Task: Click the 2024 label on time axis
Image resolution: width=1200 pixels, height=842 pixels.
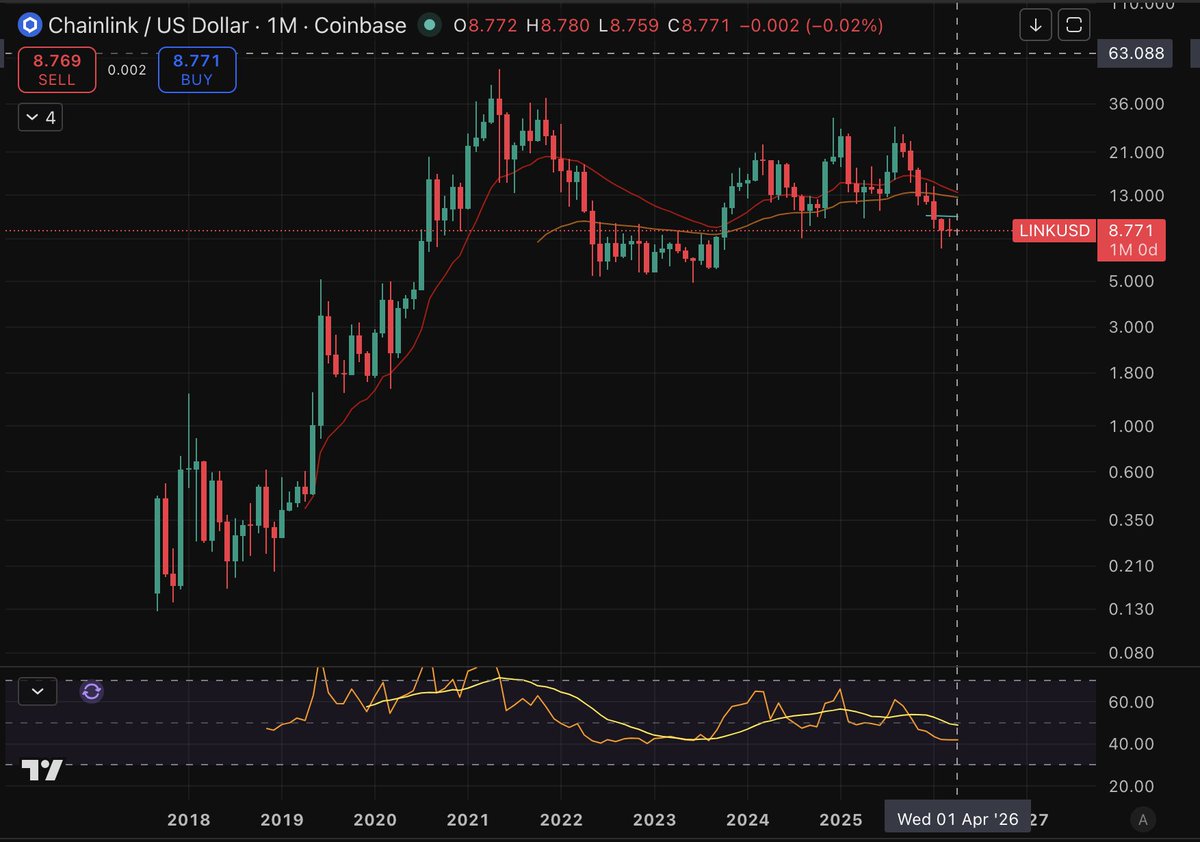Action: pyautogui.click(x=747, y=820)
